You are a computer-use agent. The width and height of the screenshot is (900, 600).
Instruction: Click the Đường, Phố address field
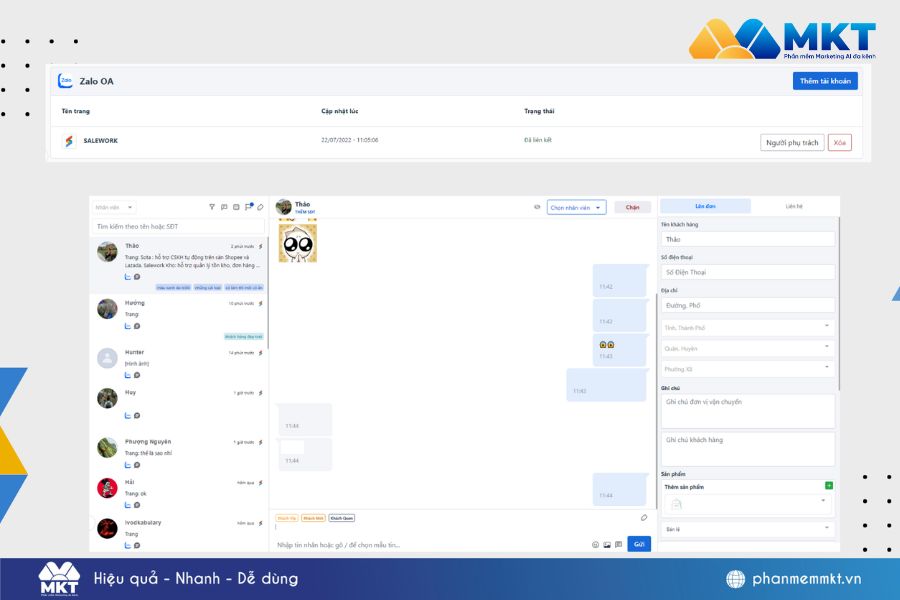point(748,305)
